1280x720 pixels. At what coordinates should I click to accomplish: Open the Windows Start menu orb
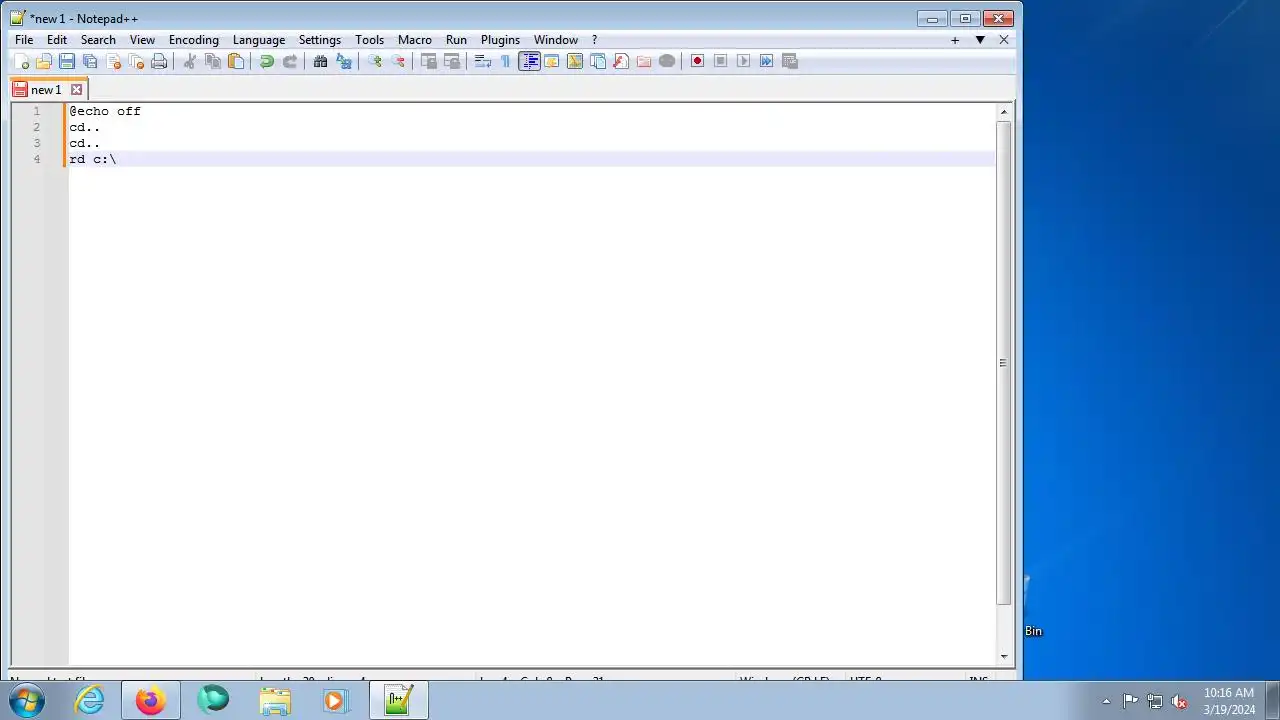click(28, 700)
